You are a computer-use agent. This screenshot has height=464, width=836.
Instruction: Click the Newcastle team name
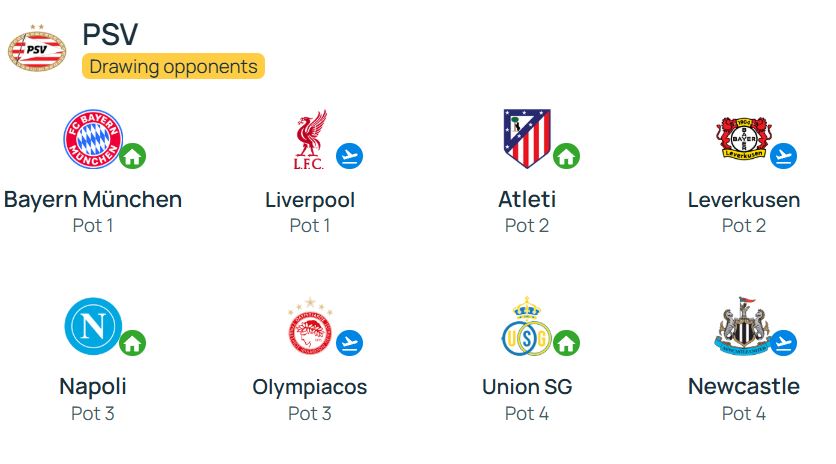(744, 386)
